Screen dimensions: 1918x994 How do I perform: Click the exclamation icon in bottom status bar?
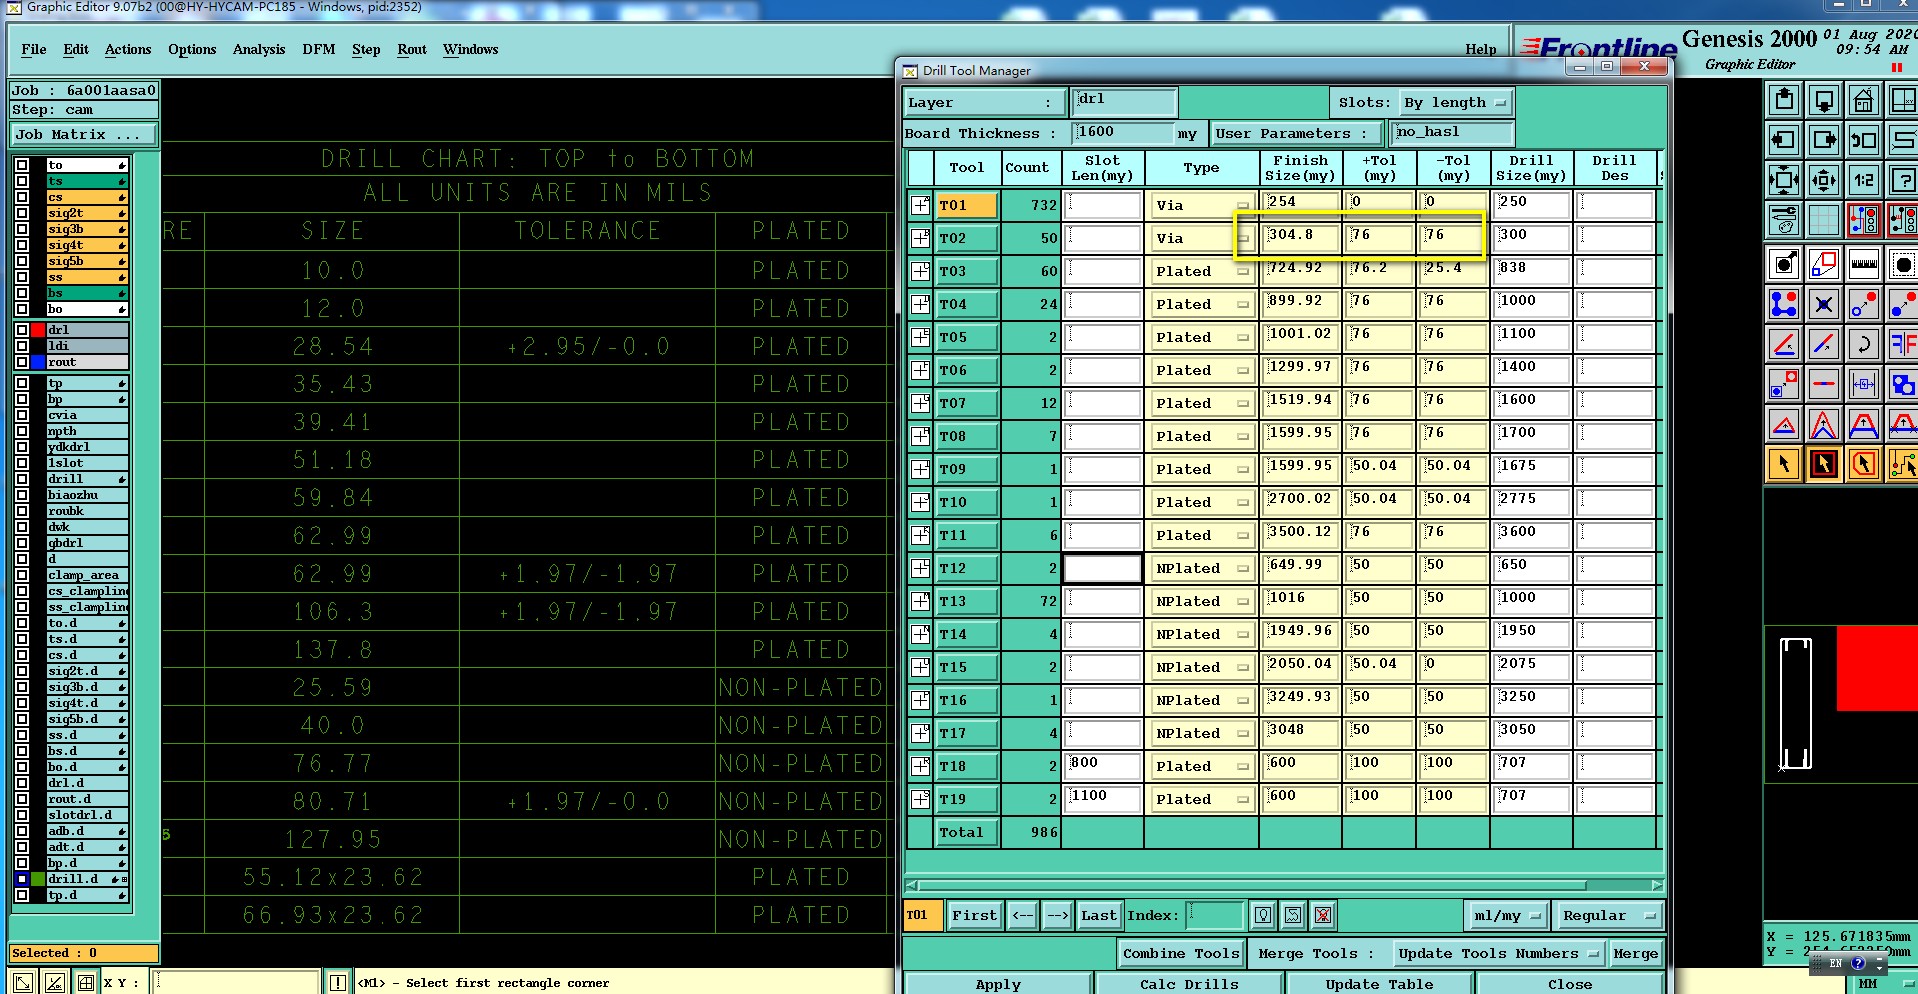338,983
